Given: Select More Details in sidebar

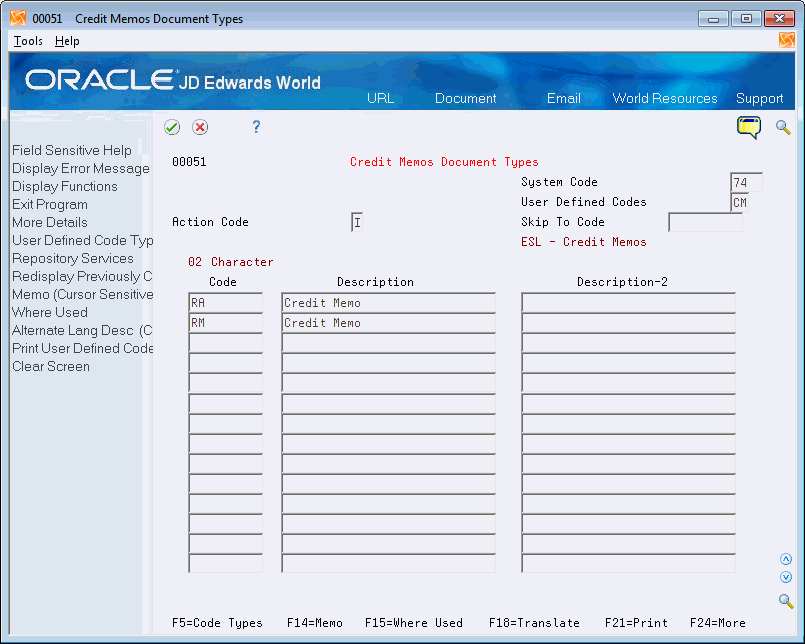Looking at the screenshot, I should point(50,222).
